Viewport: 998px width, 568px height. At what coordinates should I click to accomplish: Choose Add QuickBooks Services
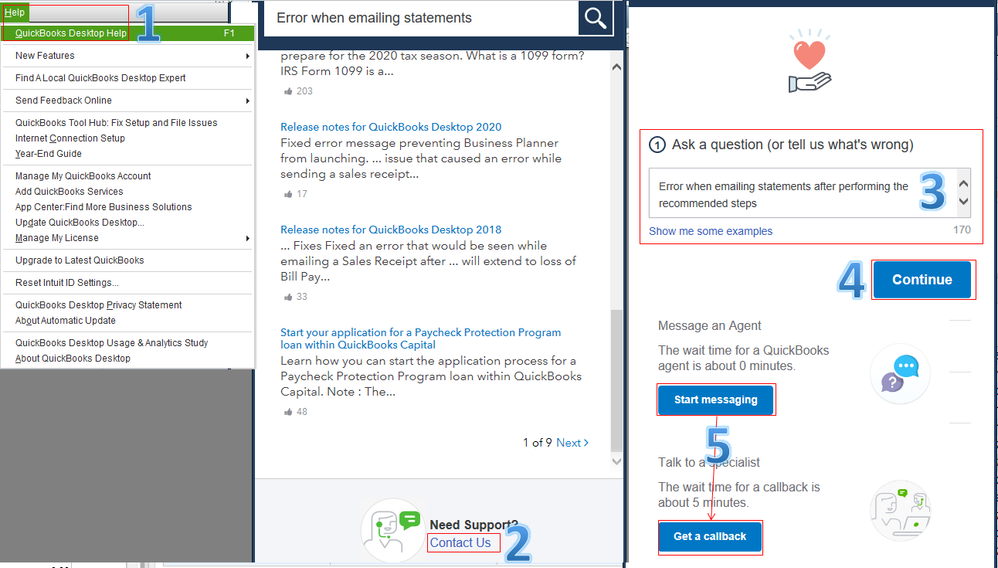point(69,191)
